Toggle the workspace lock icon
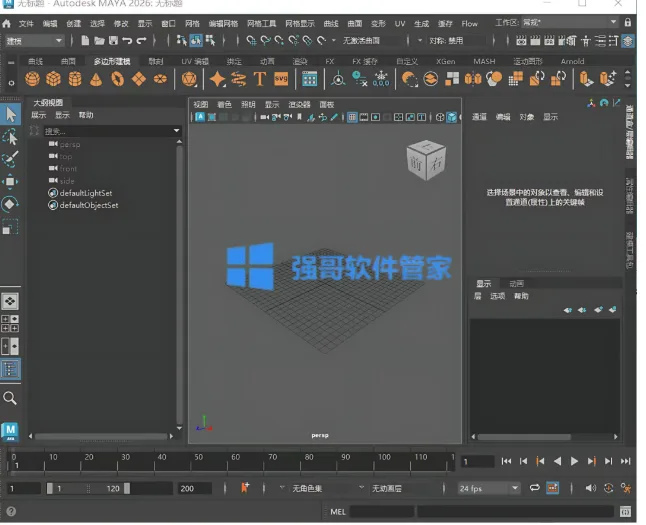Screen dimensions: 646x525 click(x=627, y=22)
